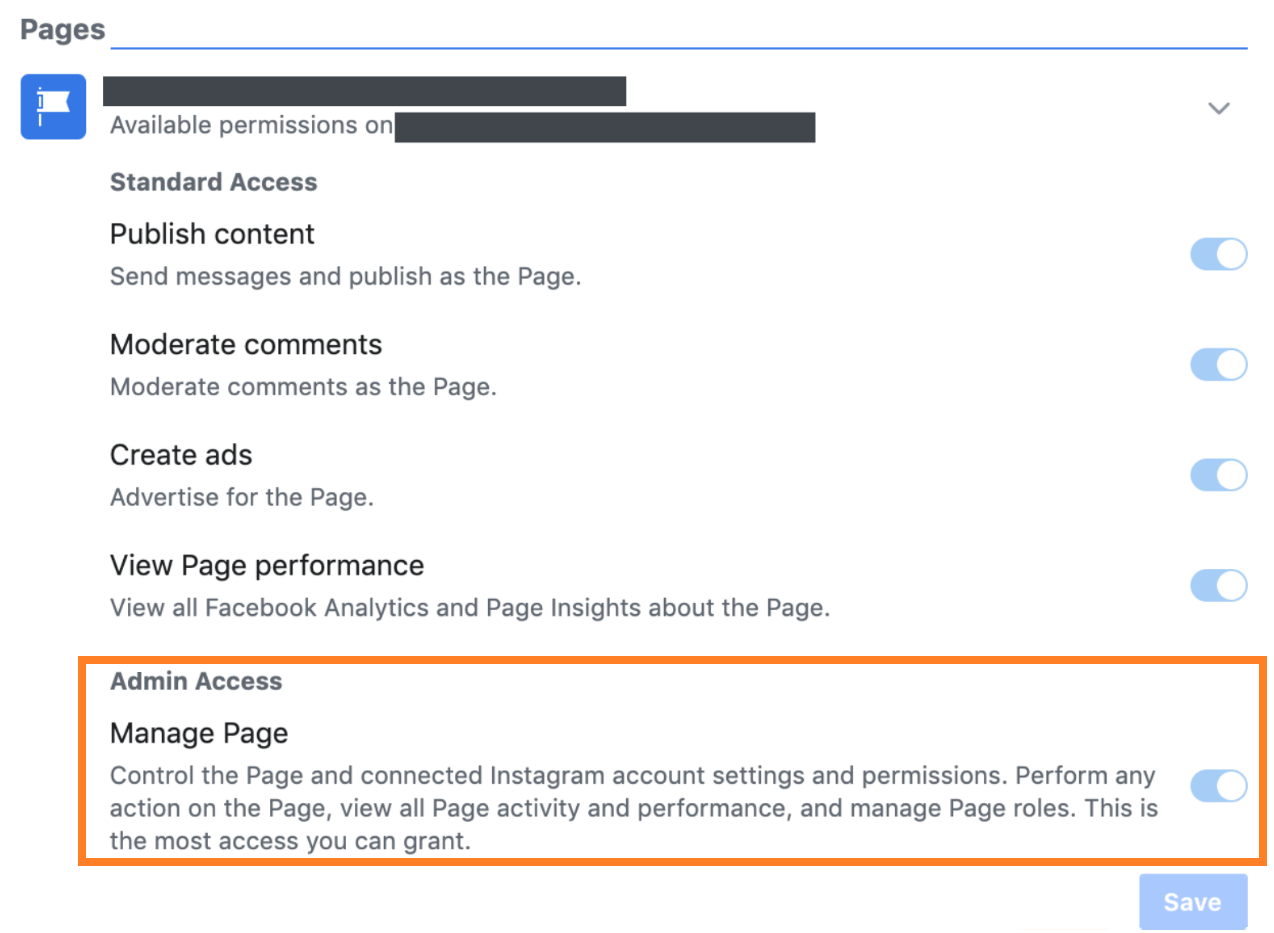Click the Manage Page label
The image size is (1274, 933).
coord(199,733)
